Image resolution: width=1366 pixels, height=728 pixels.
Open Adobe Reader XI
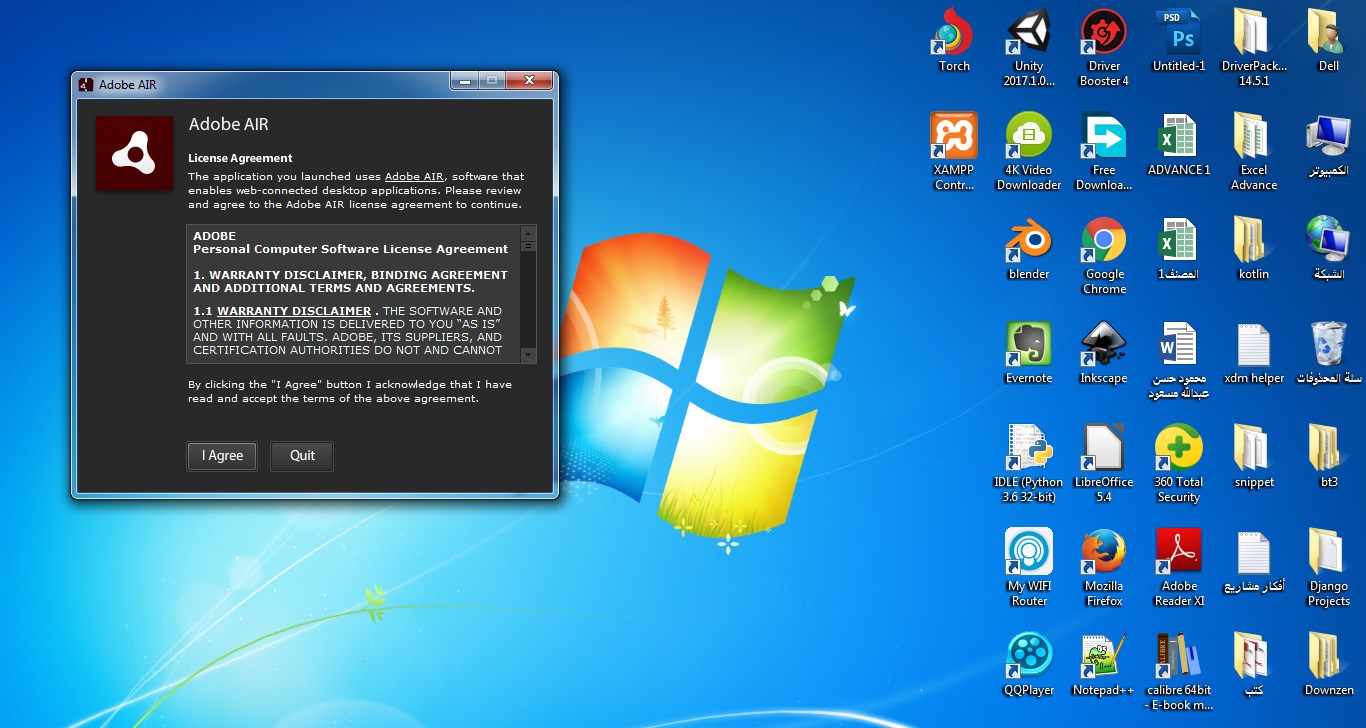tap(1178, 551)
